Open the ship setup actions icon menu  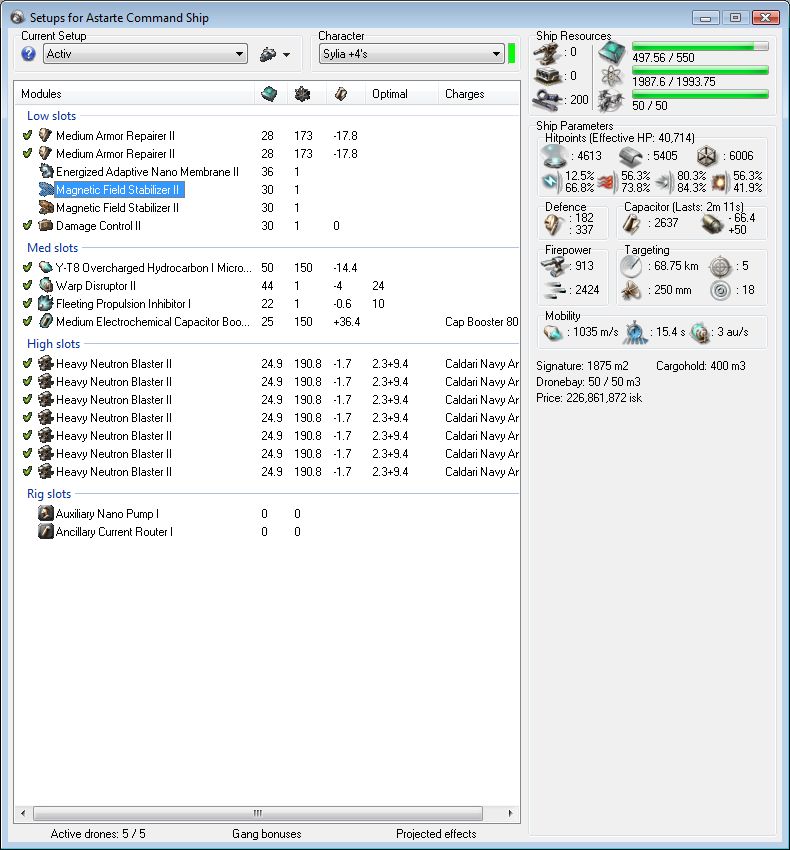268,54
